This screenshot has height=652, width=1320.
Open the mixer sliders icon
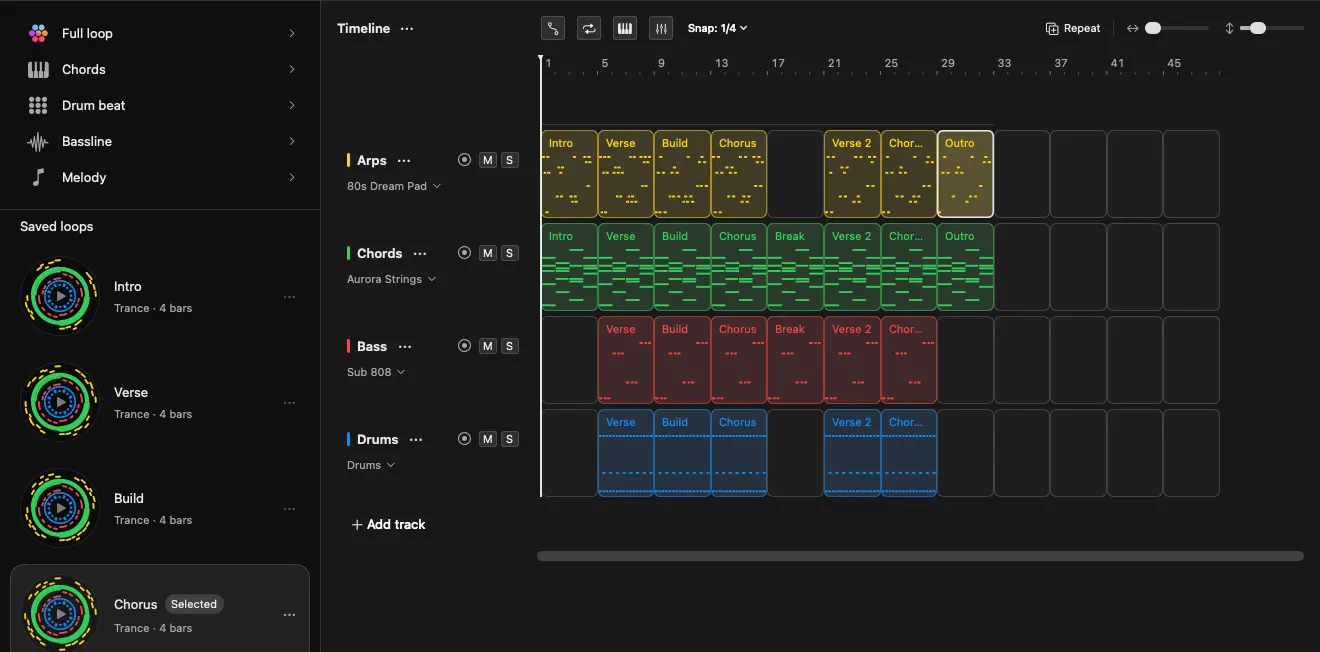pos(661,28)
